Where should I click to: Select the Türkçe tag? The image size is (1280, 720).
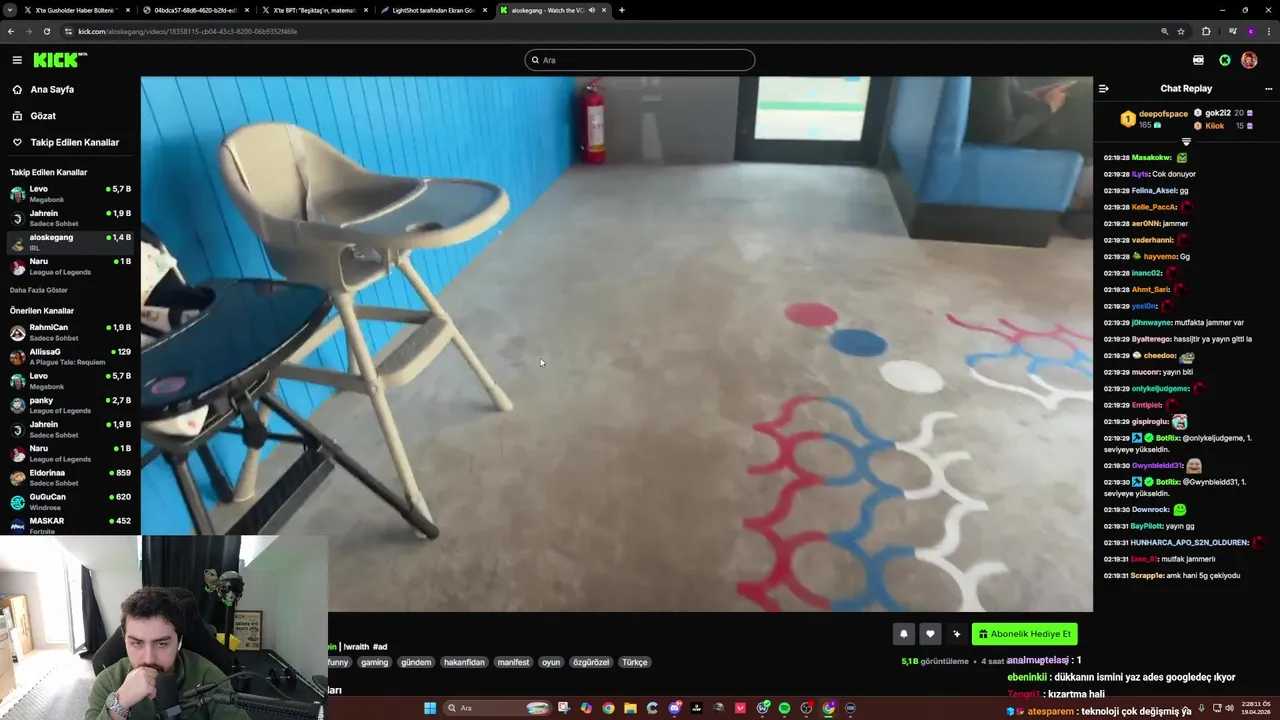(635, 662)
